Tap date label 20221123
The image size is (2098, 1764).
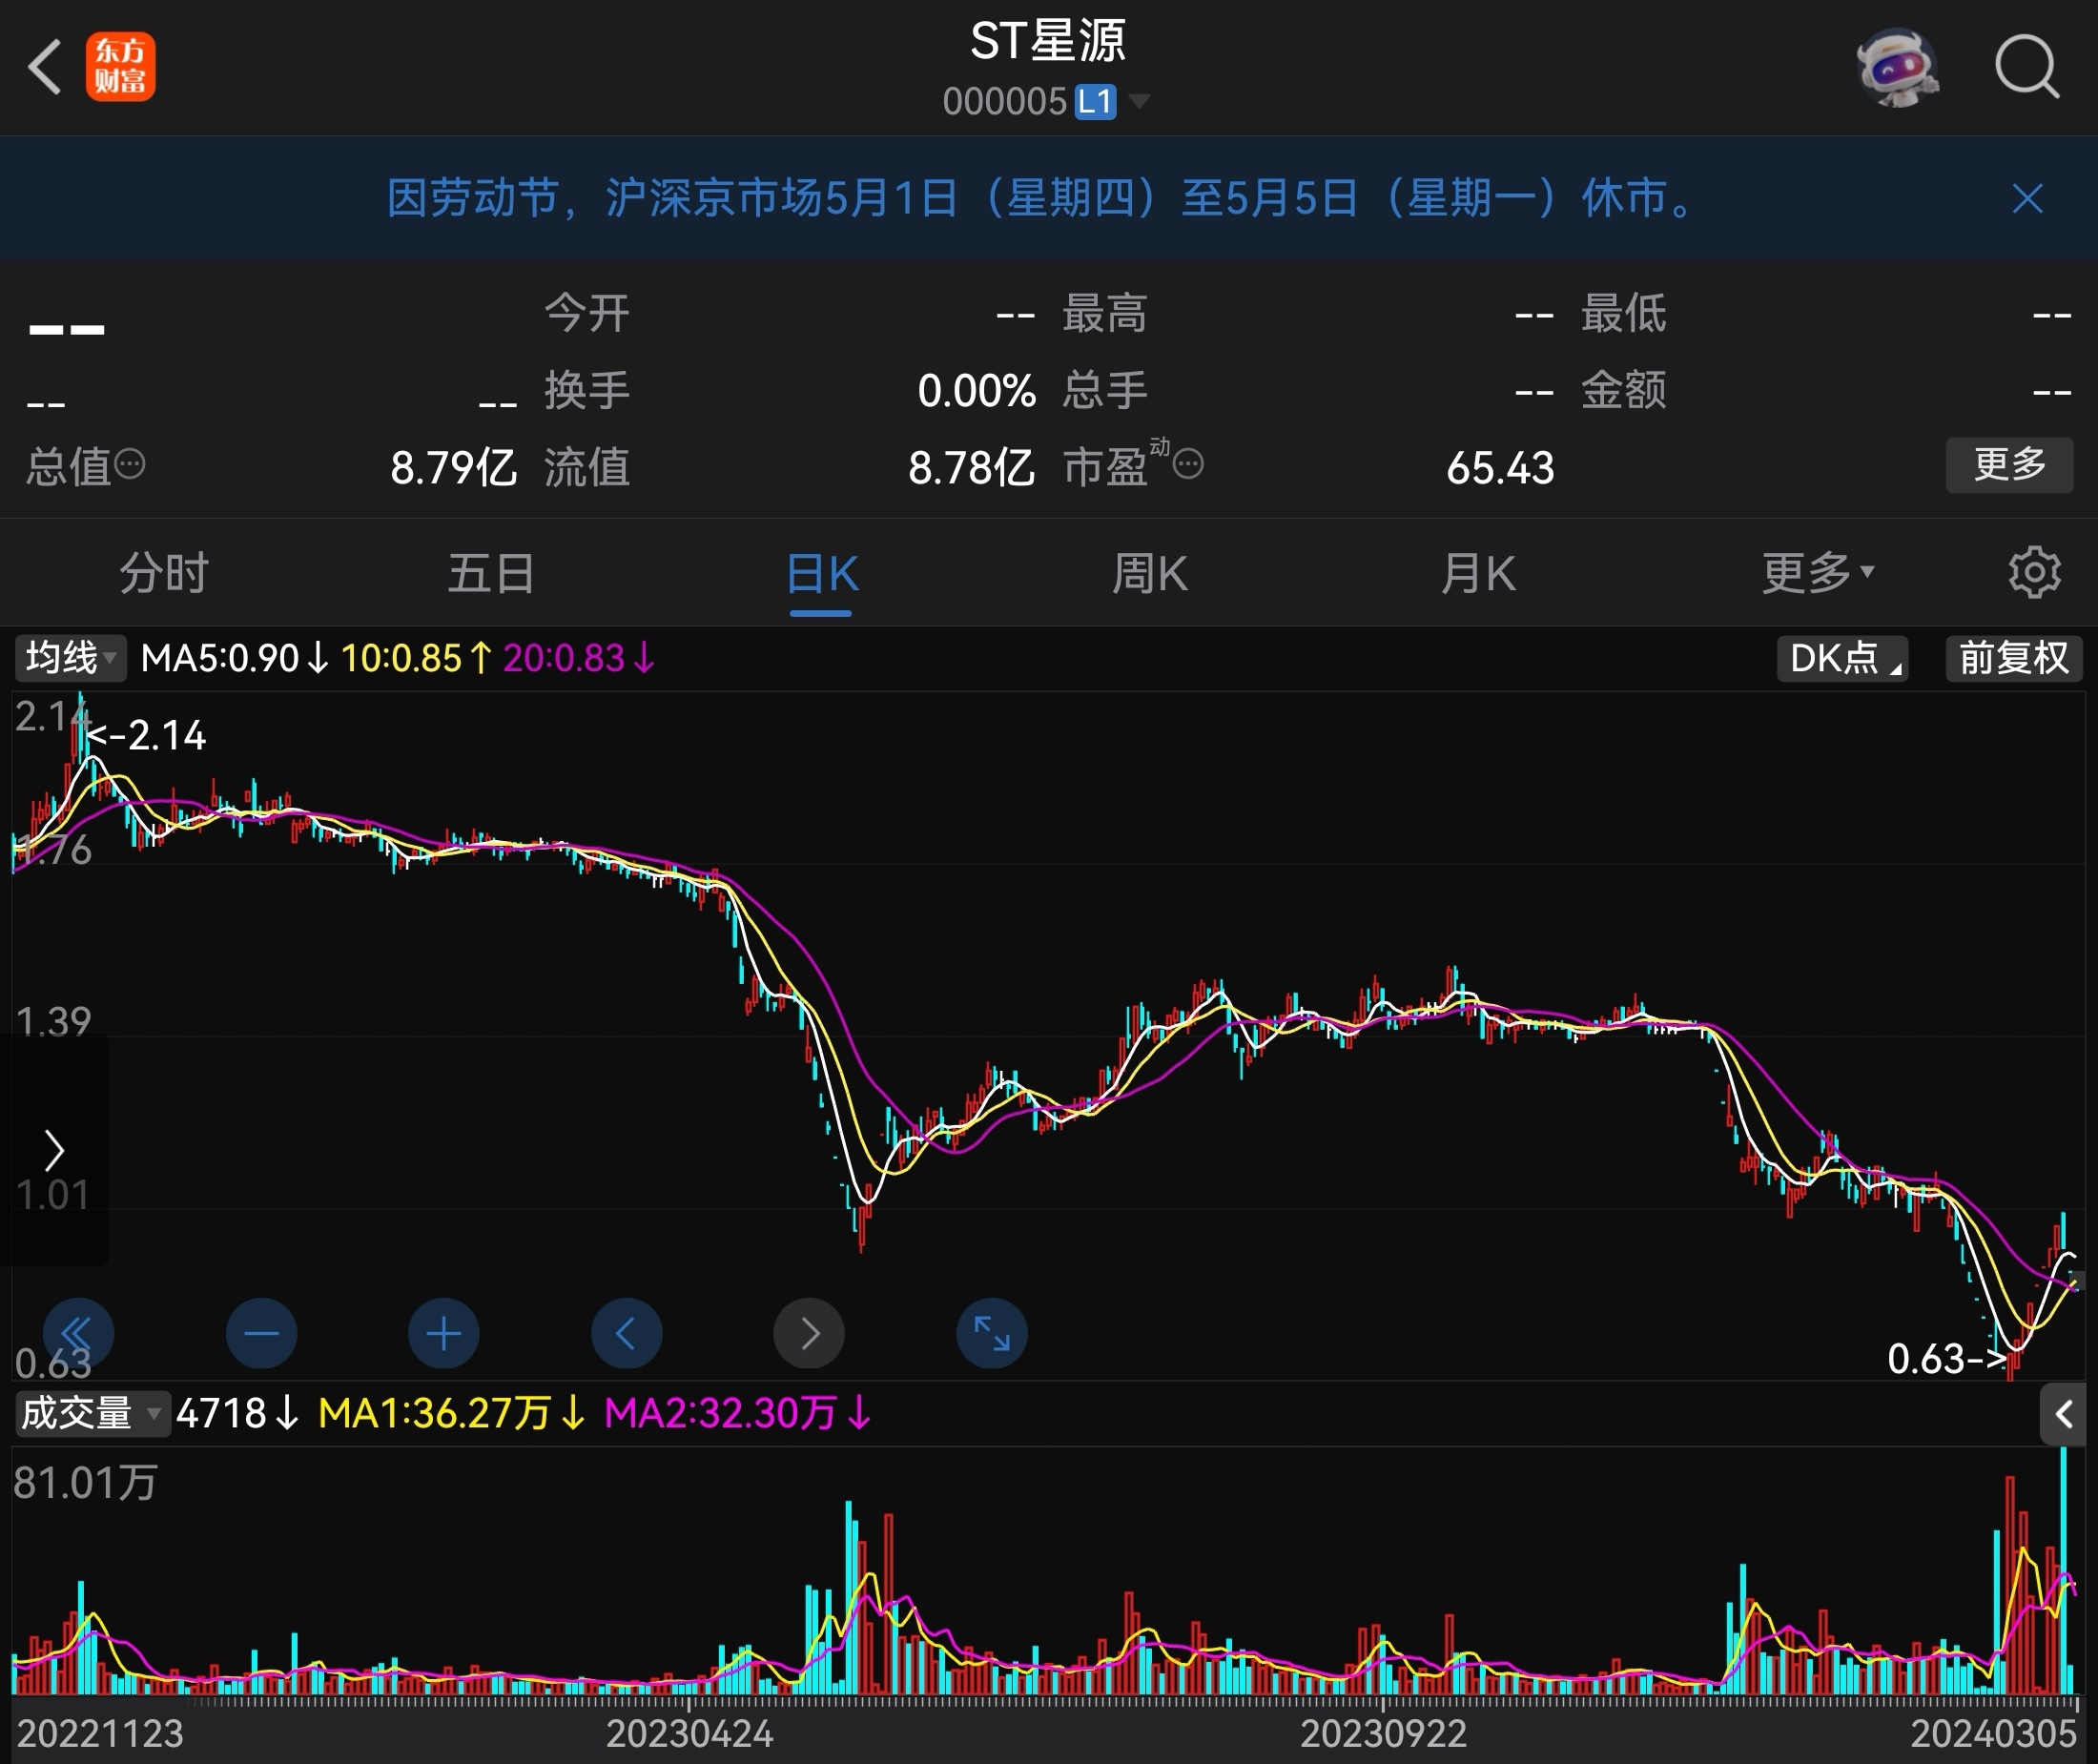point(100,1733)
